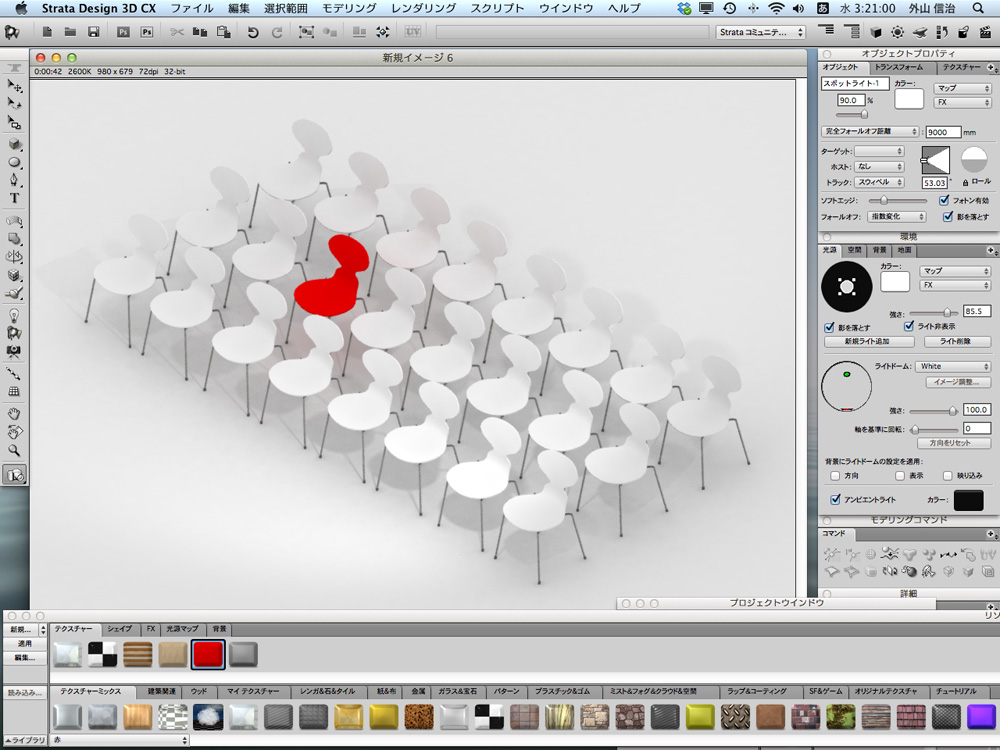Select the light bulb Light tool
1000x750 pixels.
[x=14, y=314]
